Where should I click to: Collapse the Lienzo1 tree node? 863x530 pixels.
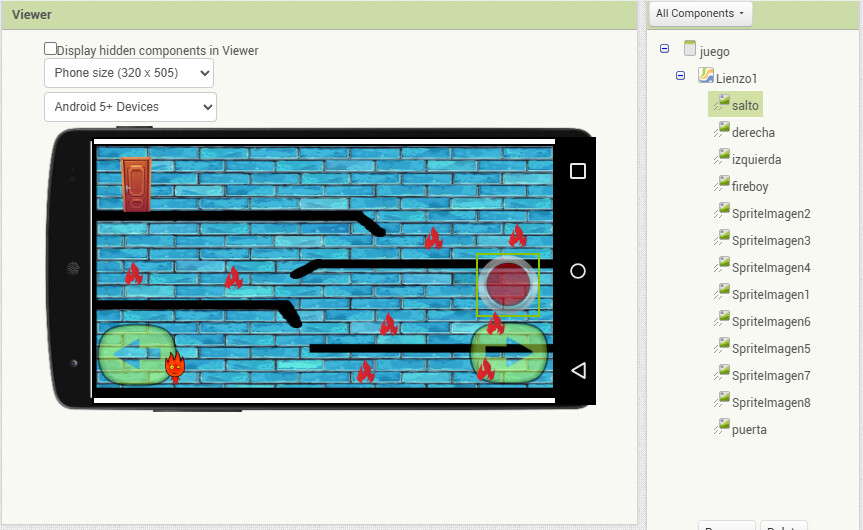pos(680,75)
